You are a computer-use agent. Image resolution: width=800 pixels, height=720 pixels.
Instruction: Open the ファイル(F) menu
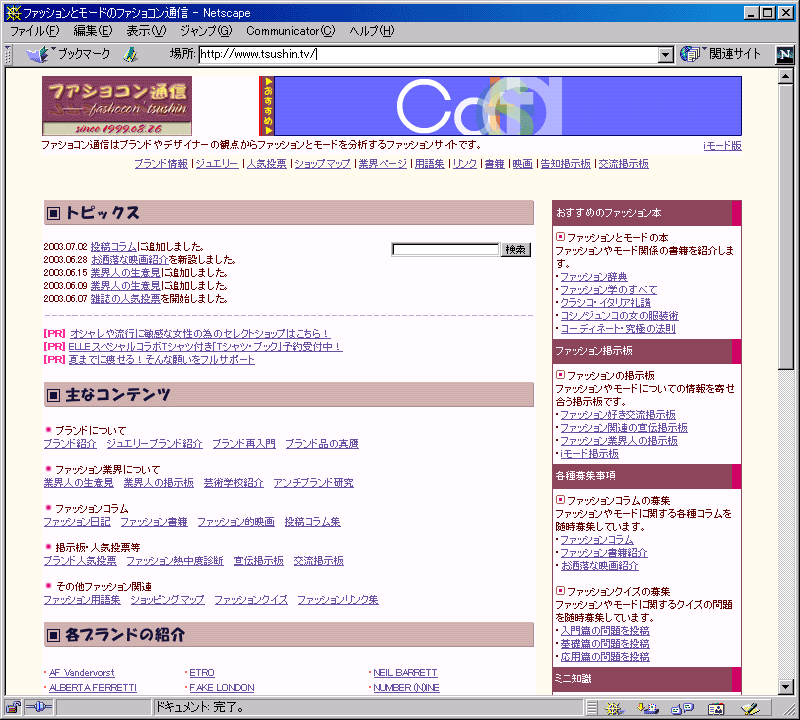35,31
